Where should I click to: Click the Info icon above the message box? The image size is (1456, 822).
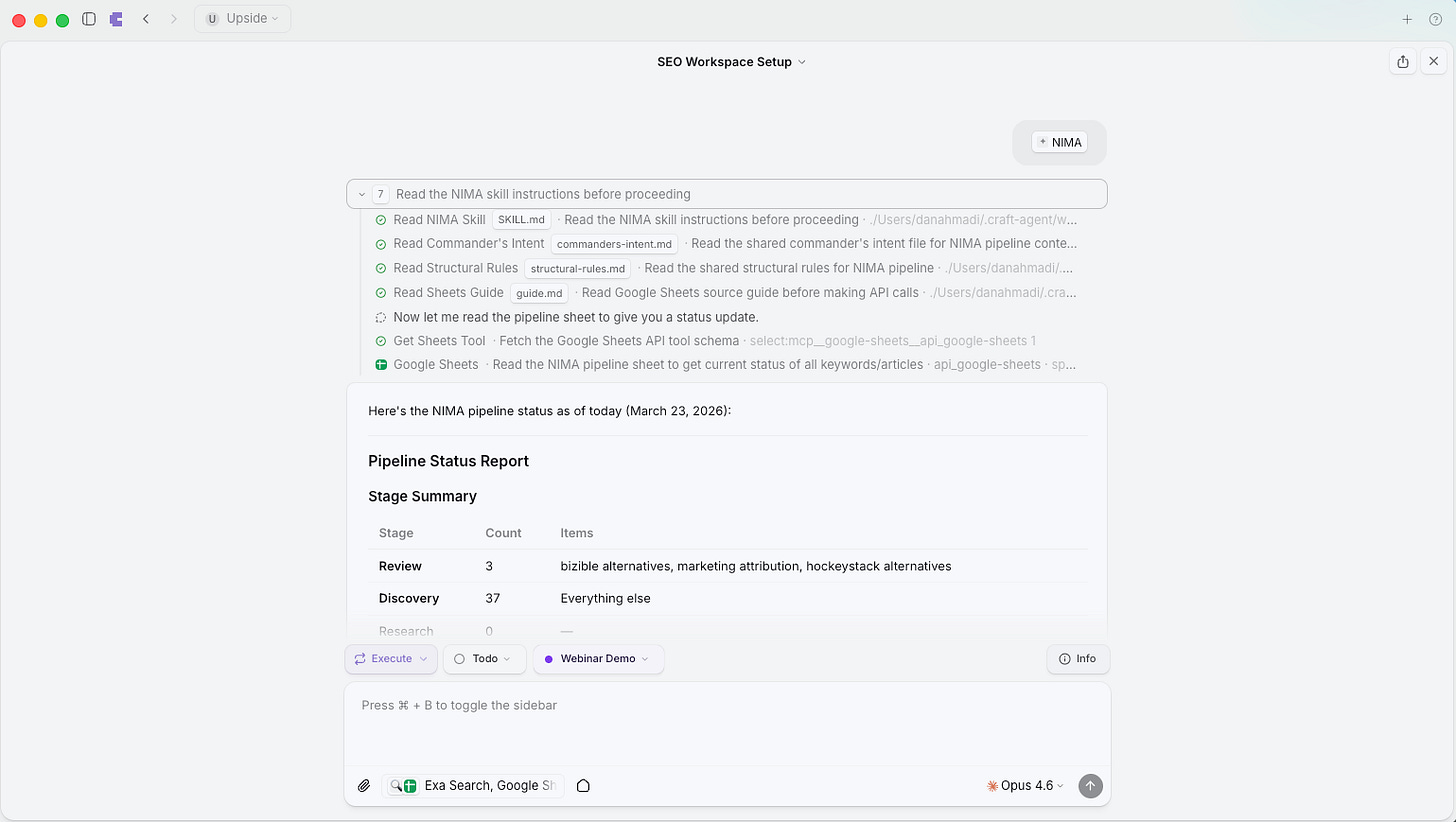pos(1064,659)
